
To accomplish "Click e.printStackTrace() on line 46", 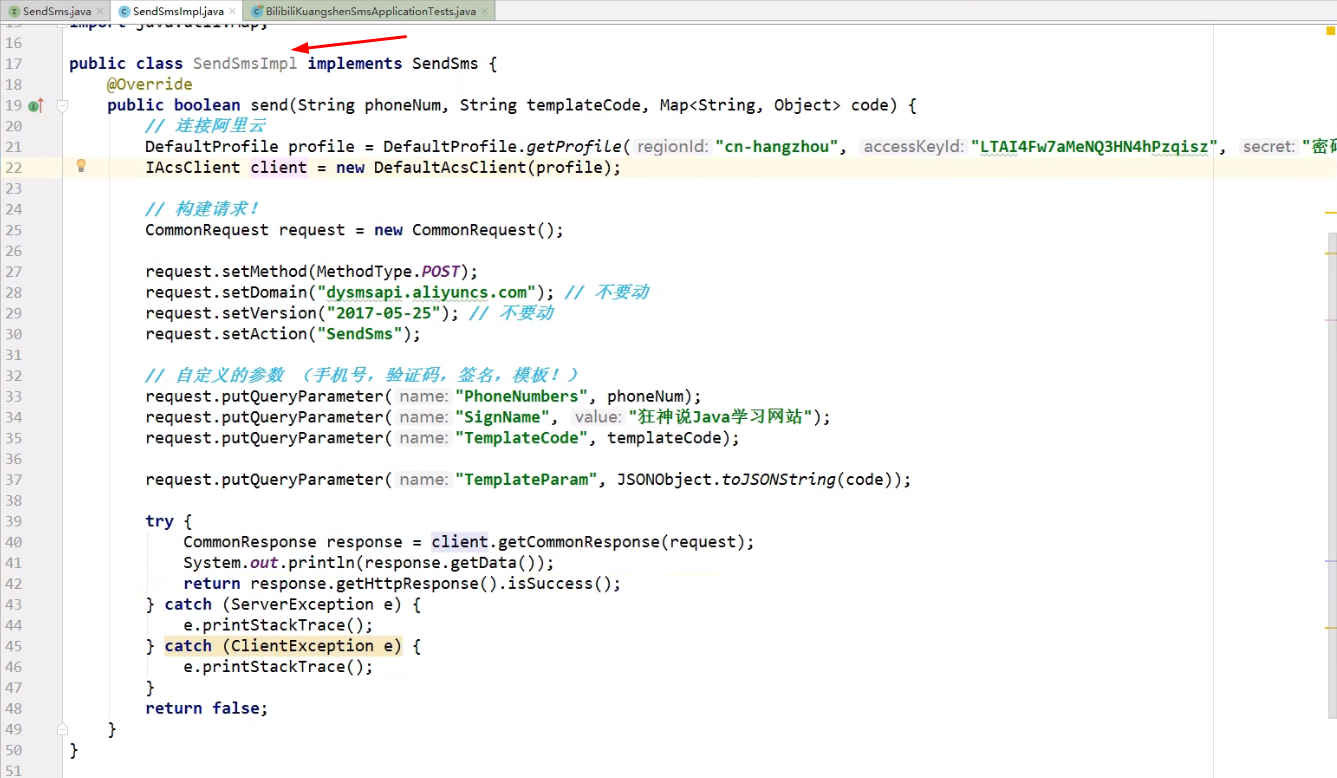I will 278,667.
